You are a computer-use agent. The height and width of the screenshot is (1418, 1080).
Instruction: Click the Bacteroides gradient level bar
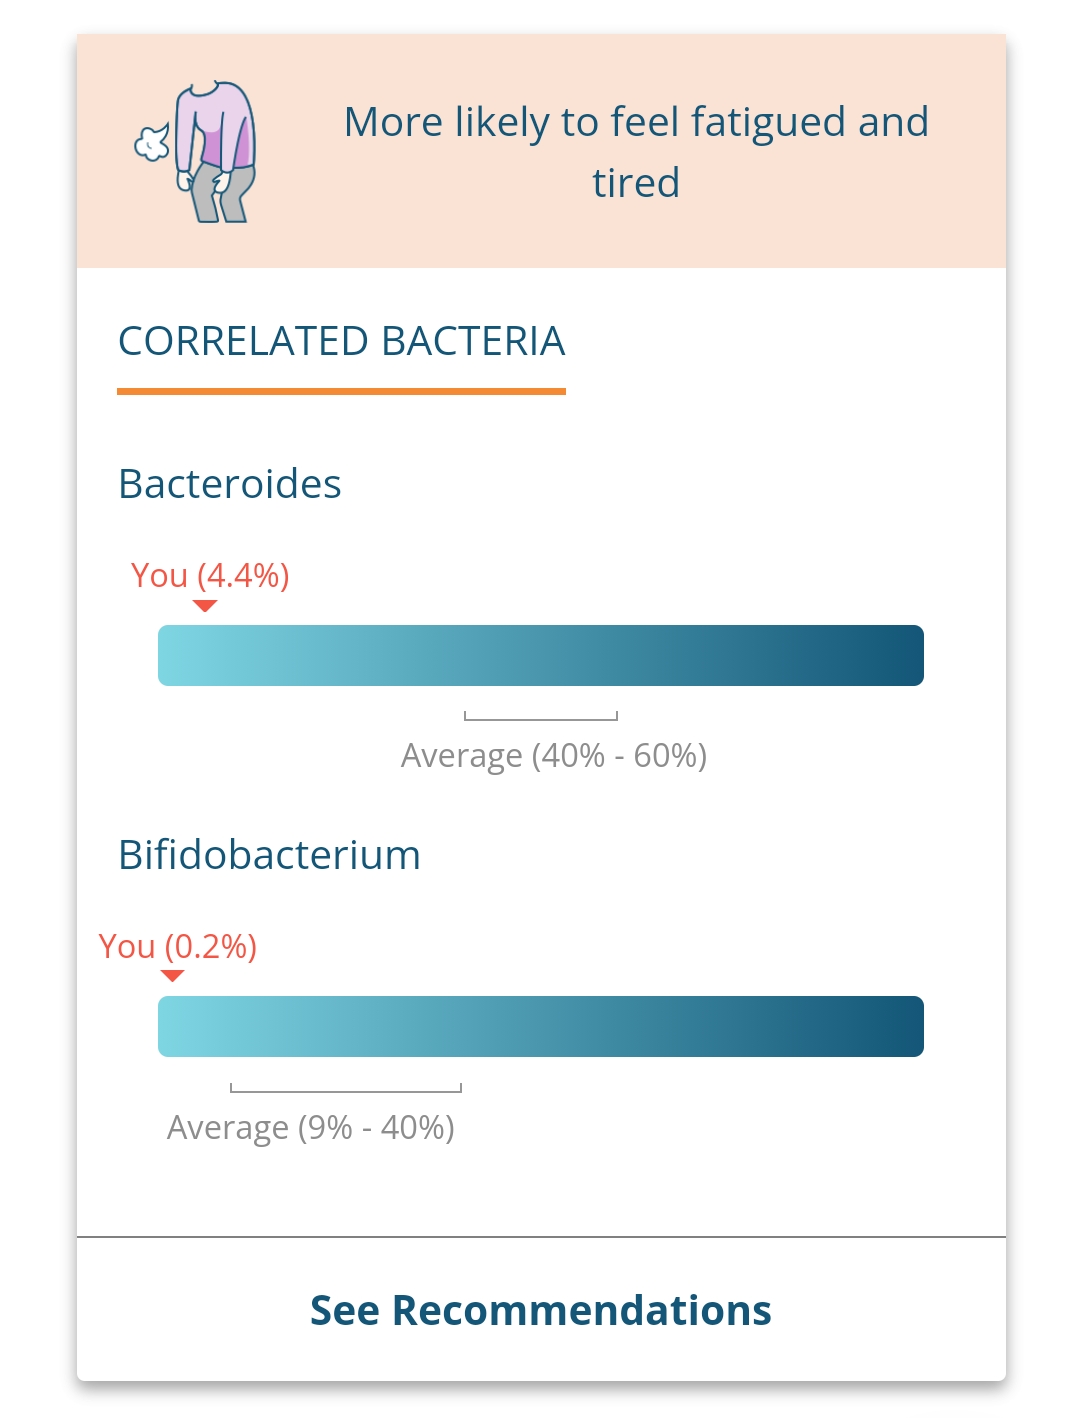point(541,656)
